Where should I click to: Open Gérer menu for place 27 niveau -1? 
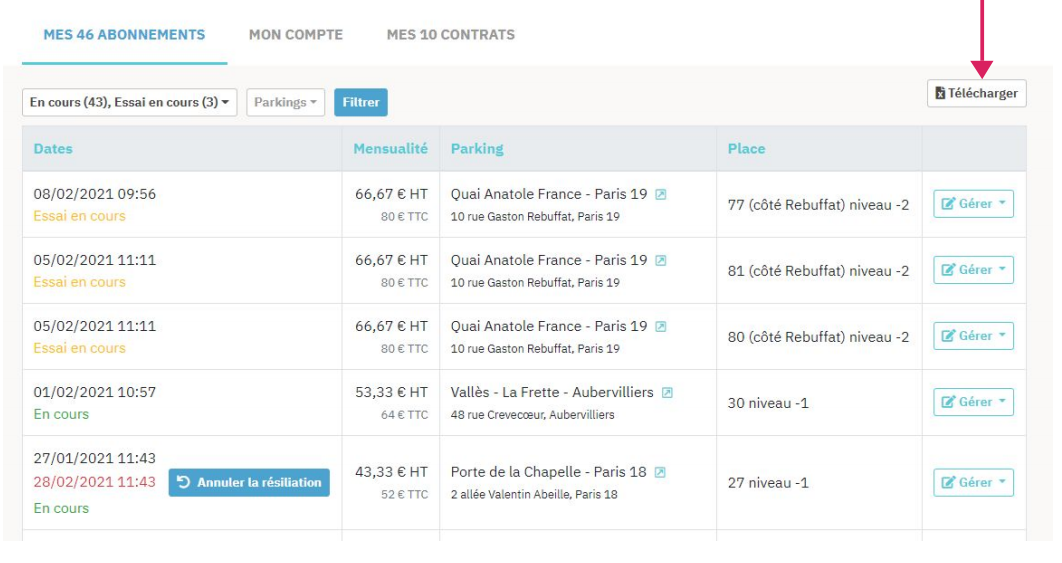click(x=973, y=482)
